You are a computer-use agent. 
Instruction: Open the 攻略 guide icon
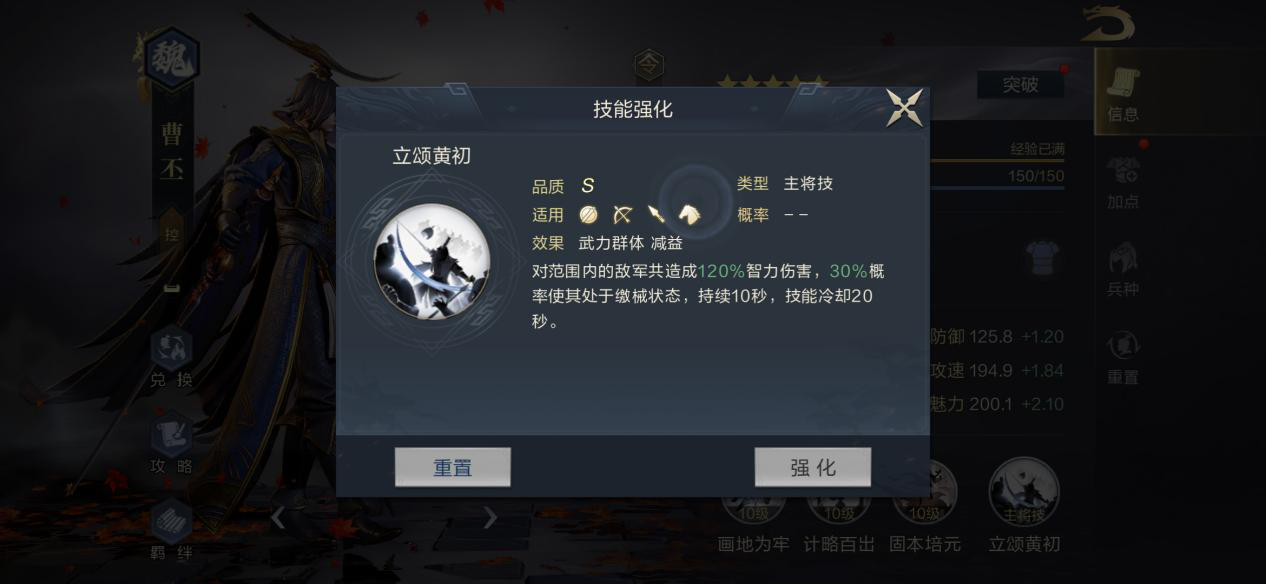(171, 443)
